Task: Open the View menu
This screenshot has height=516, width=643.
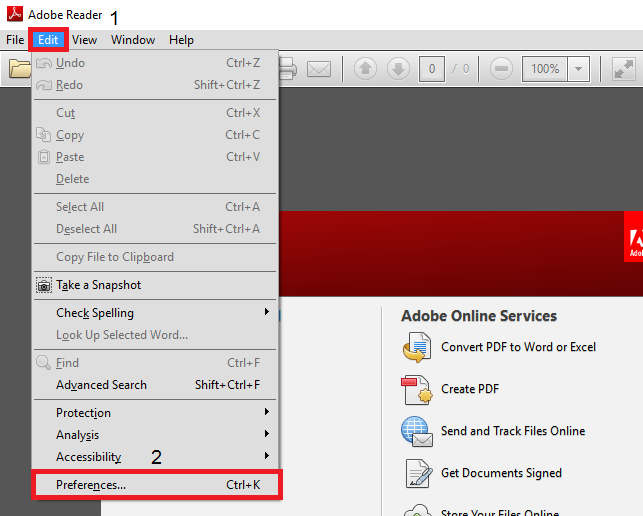Action: 84,40
